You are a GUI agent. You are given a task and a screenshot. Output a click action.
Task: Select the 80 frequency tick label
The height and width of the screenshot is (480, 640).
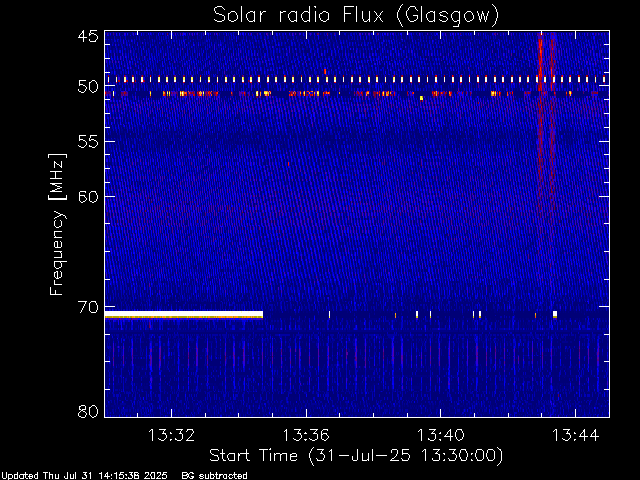click(88, 411)
